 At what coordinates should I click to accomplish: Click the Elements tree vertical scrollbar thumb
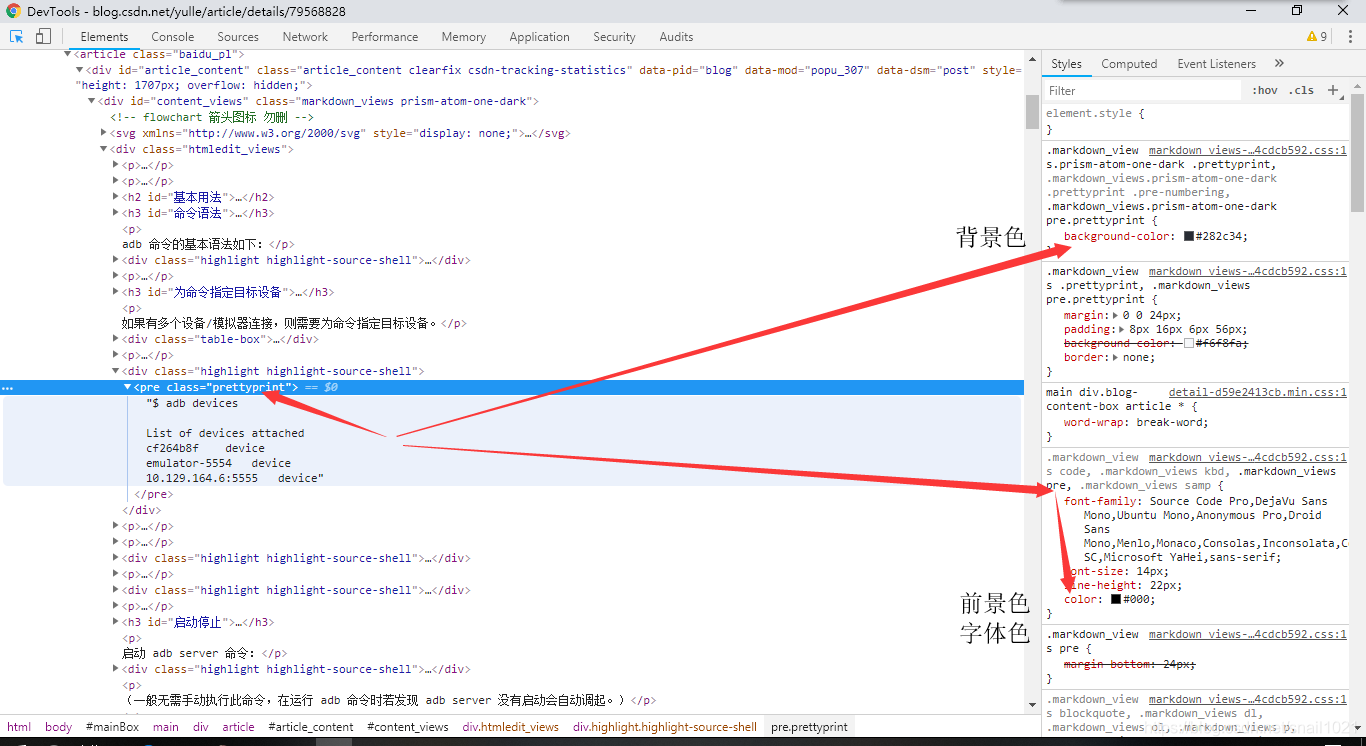[1032, 112]
